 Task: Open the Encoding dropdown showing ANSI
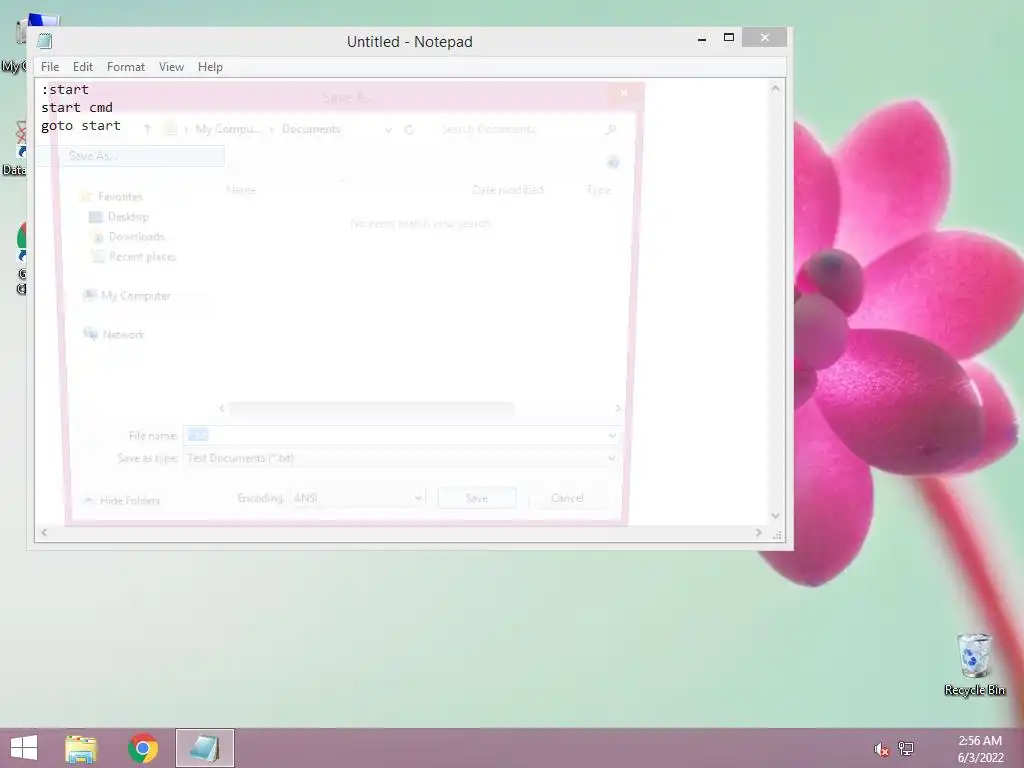(x=357, y=498)
